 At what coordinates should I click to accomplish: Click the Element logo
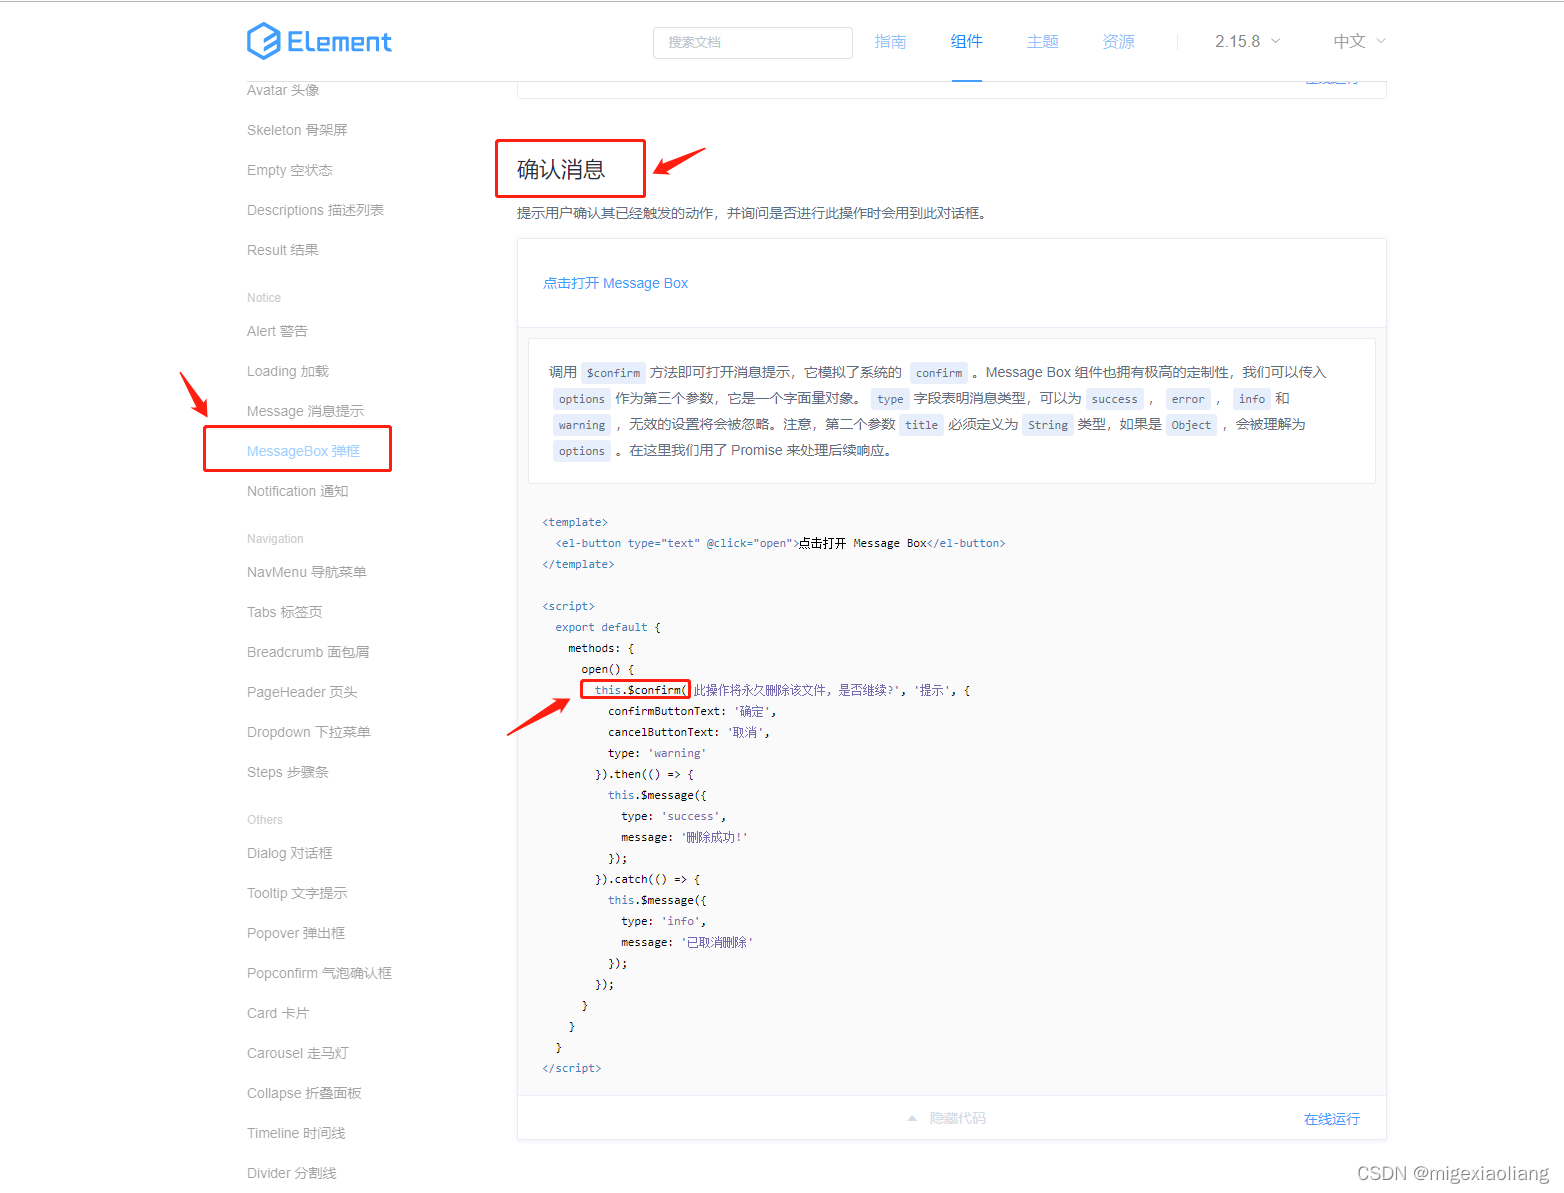[x=319, y=41]
